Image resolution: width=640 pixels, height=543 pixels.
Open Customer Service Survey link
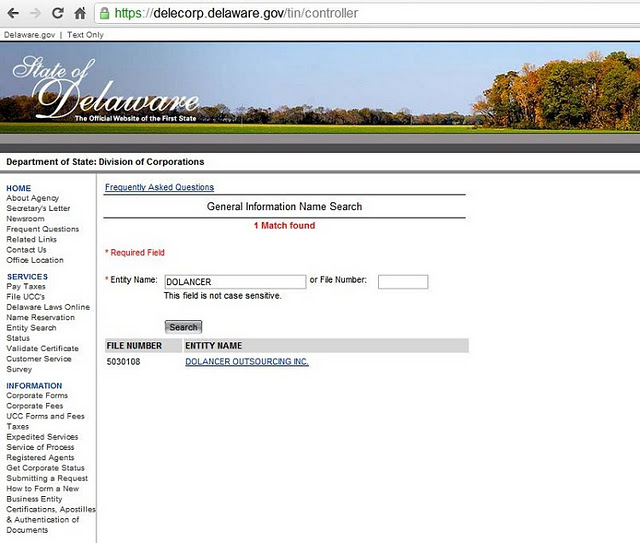click(x=39, y=364)
